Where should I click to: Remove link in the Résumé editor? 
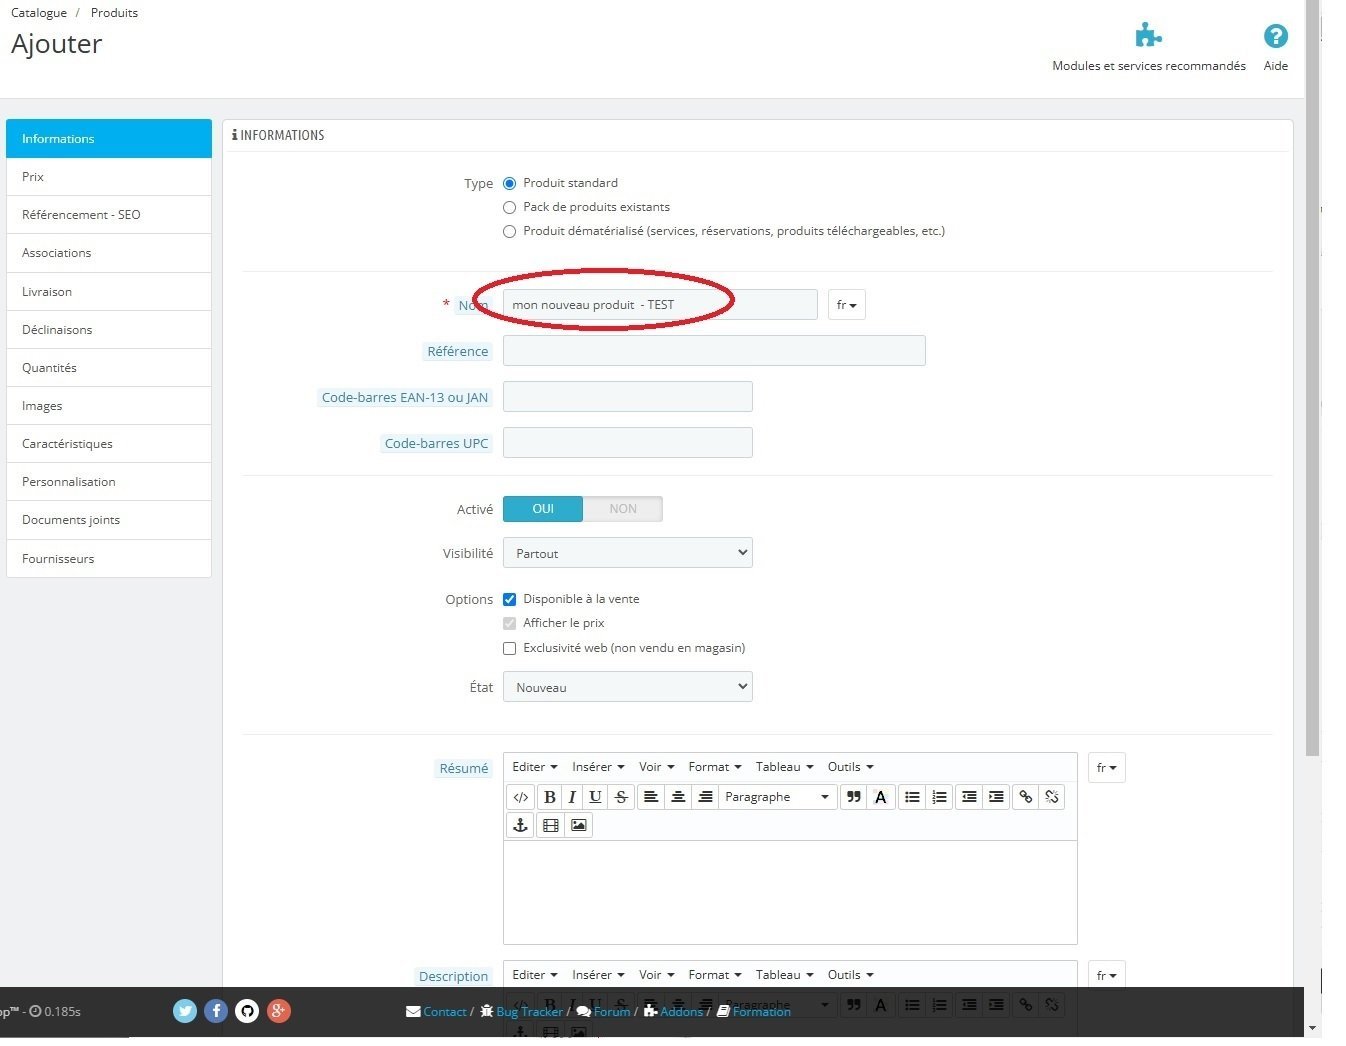[x=1052, y=797]
